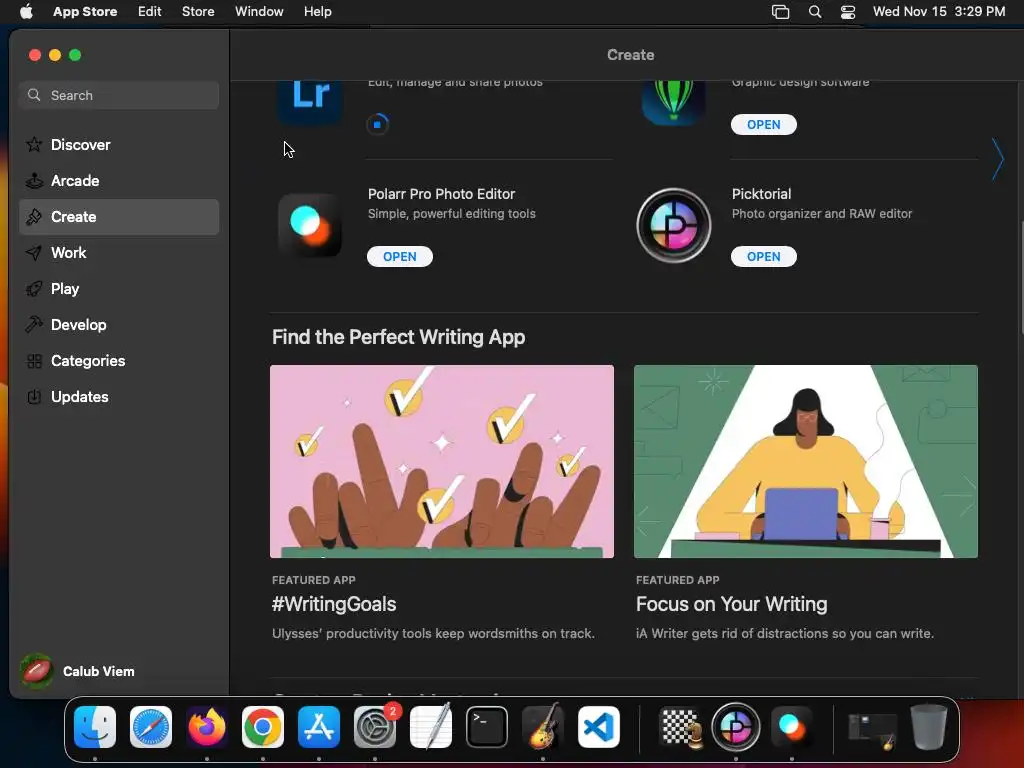
Task: Click the Search field in sidebar
Action: pyautogui.click(x=119, y=95)
